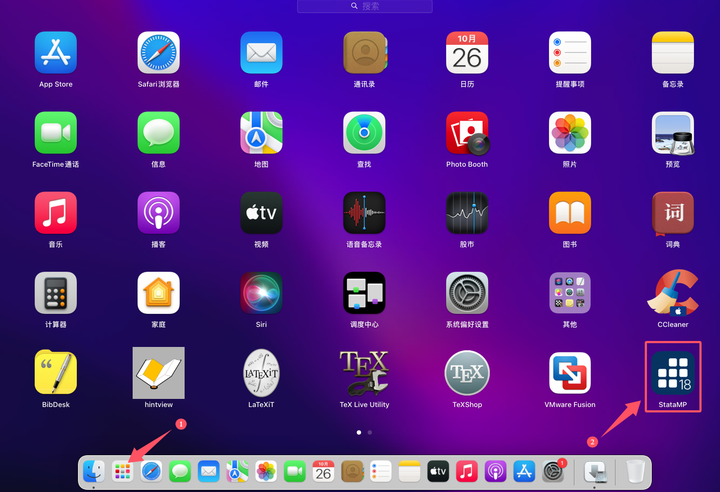
Task: Launch StataMP 18 app
Action: pyautogui.click(x=673, y=373)
